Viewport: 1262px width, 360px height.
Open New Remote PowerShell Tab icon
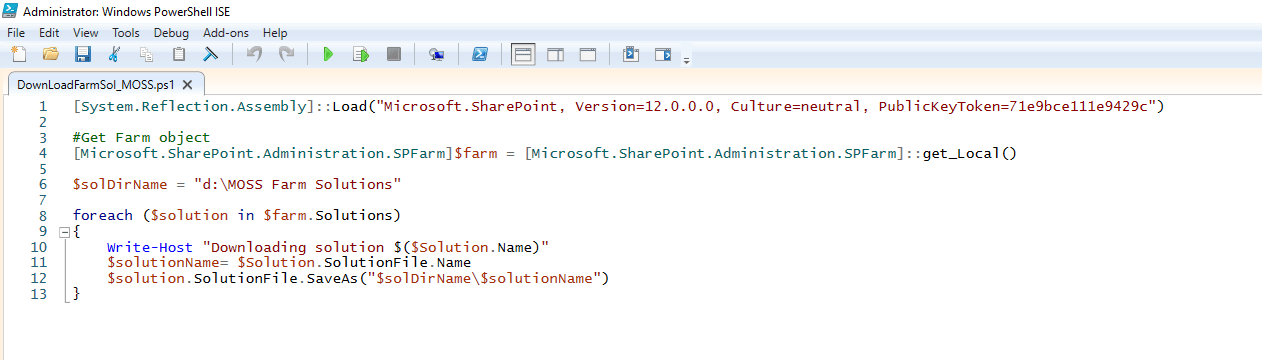(x=436, y=54)
